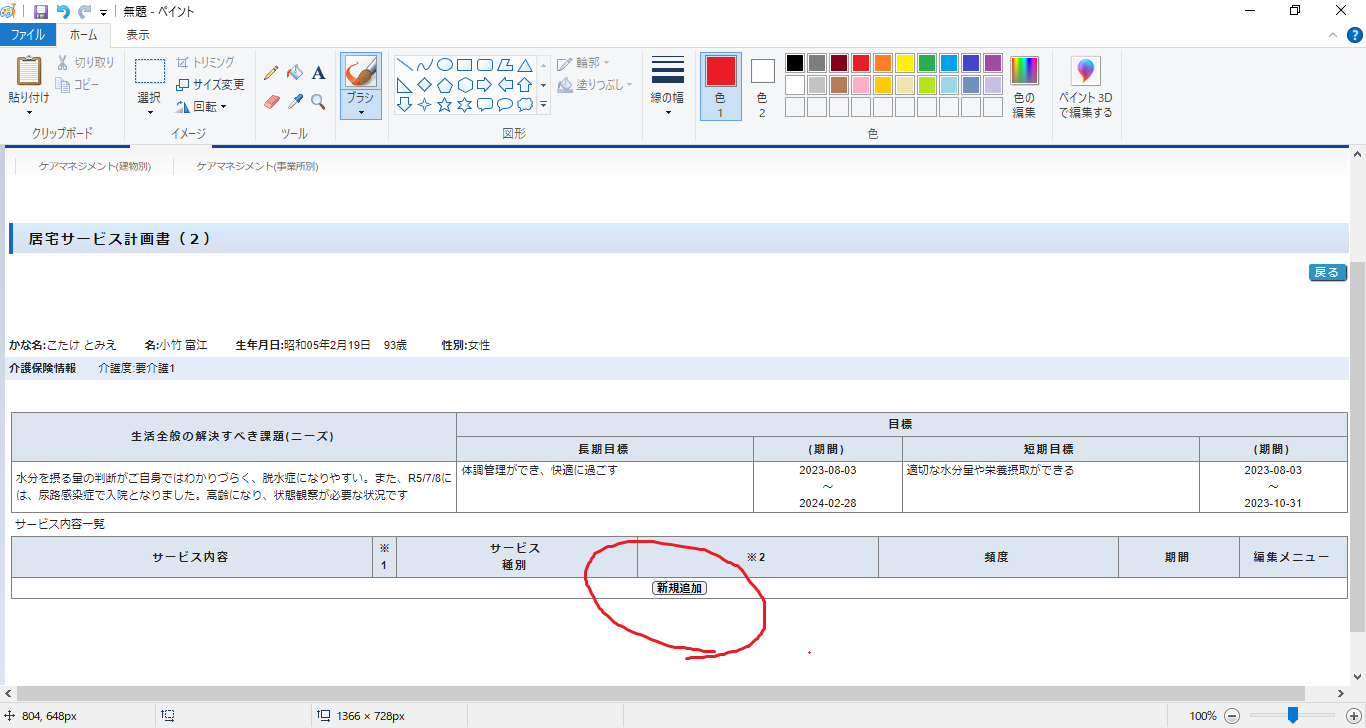Open the Edit colors dialog
The width and height of the screenshot is (1366, 728).
(1024, 86)
